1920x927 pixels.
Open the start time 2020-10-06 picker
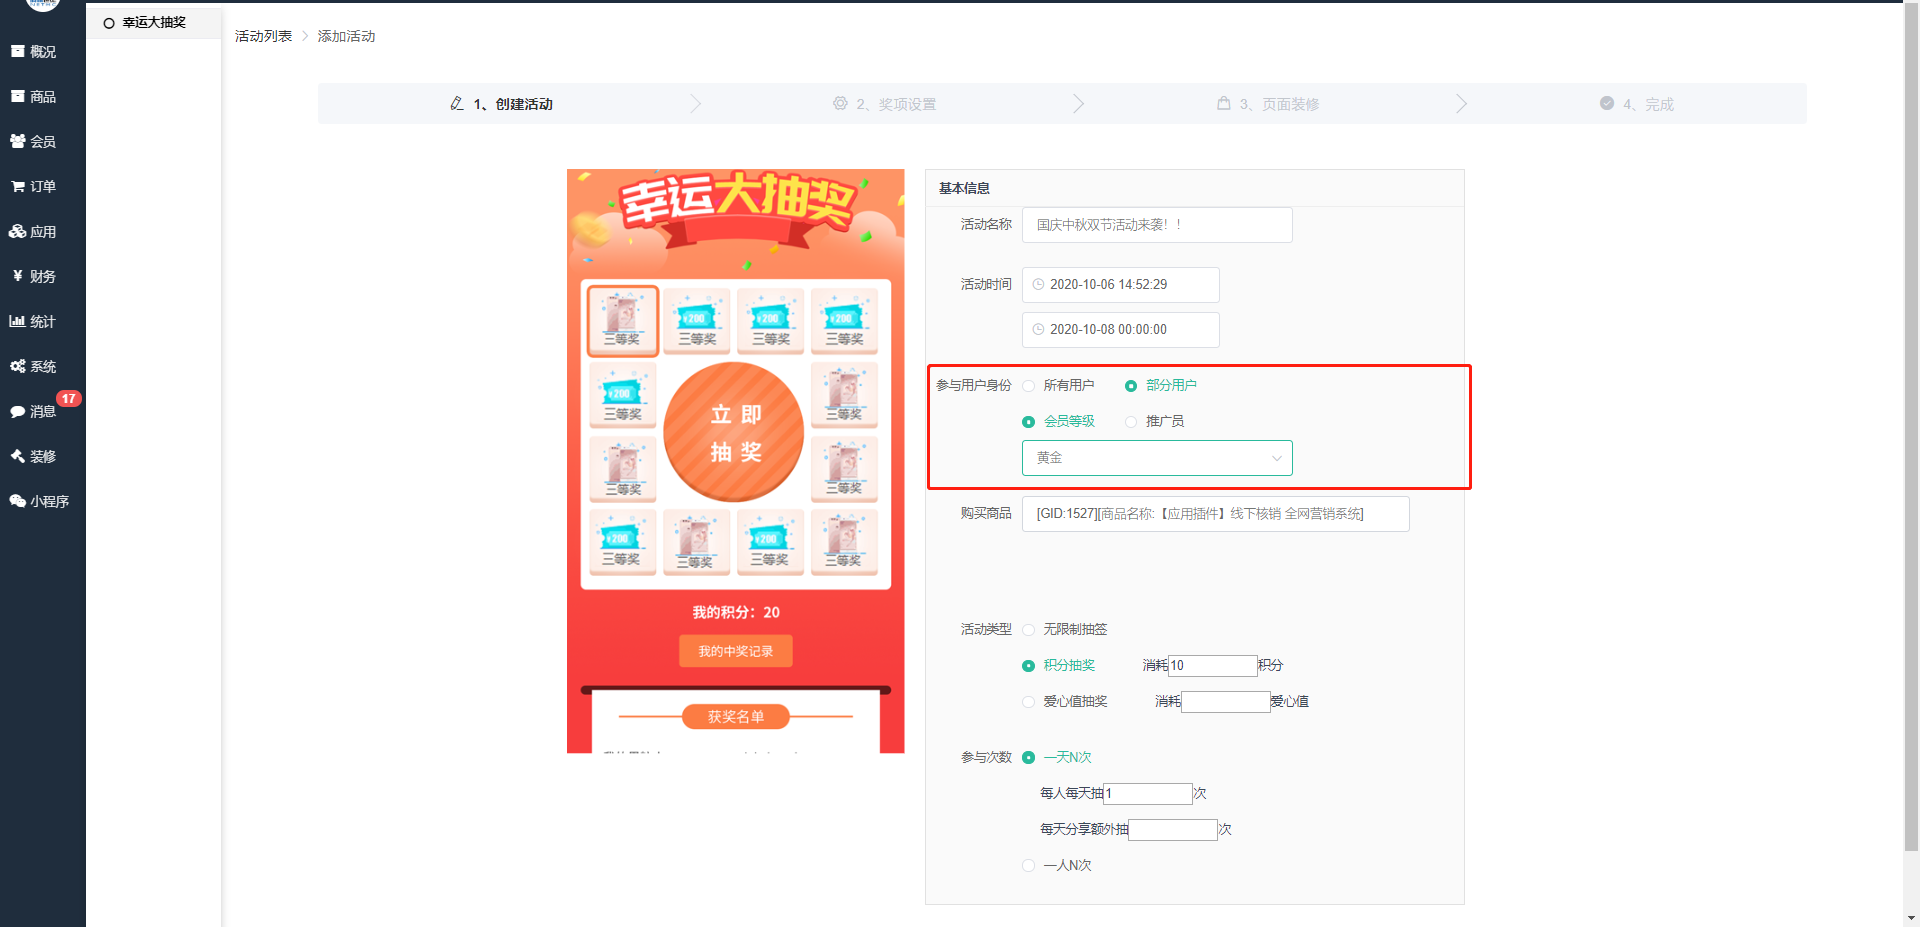click(1120, 285)
